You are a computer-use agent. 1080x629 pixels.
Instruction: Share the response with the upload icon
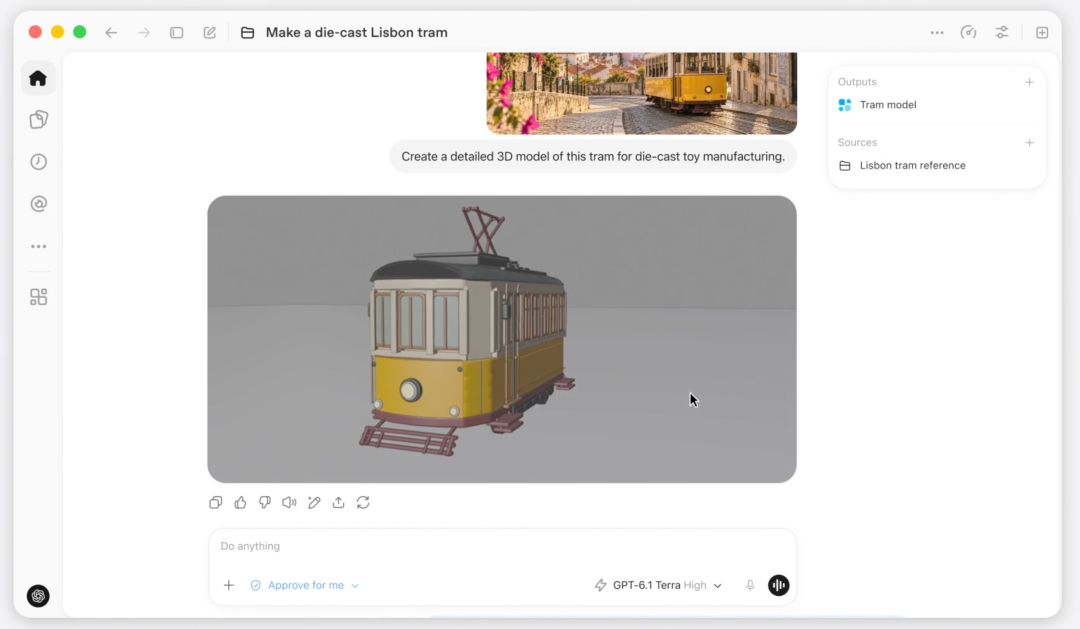point(338,502)
